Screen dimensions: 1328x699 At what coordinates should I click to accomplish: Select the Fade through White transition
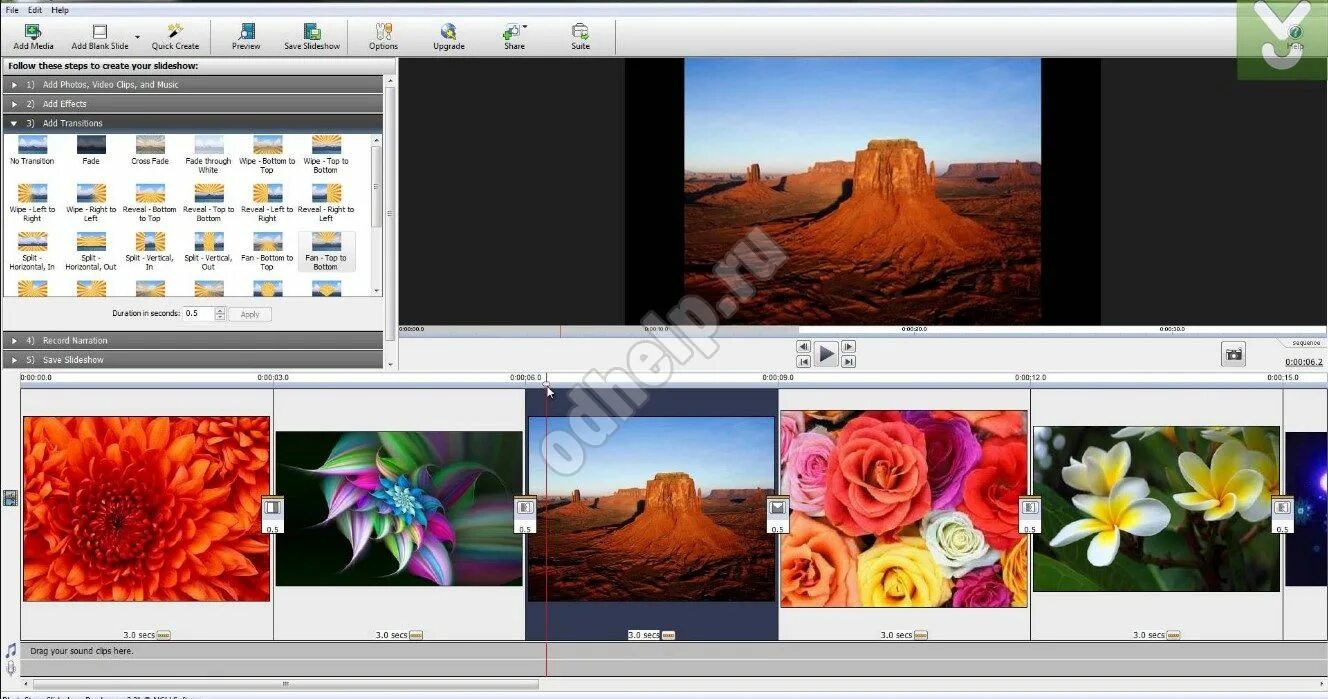[x=208, y=155]
